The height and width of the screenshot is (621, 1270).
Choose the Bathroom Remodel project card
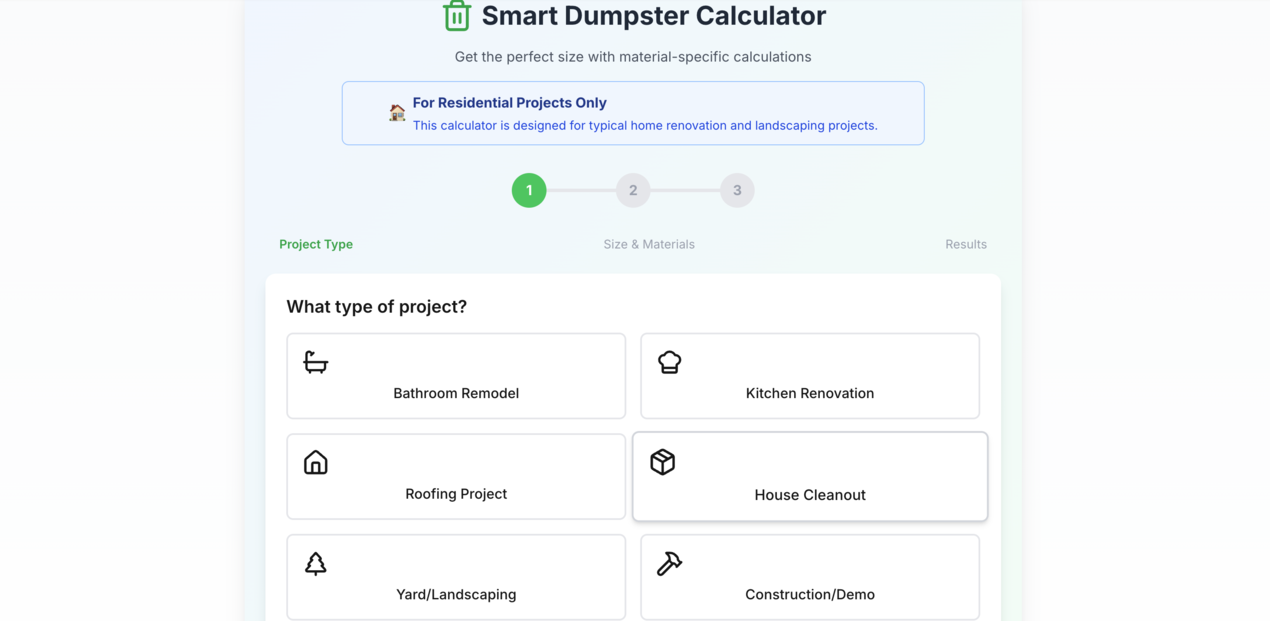(456, 376)
